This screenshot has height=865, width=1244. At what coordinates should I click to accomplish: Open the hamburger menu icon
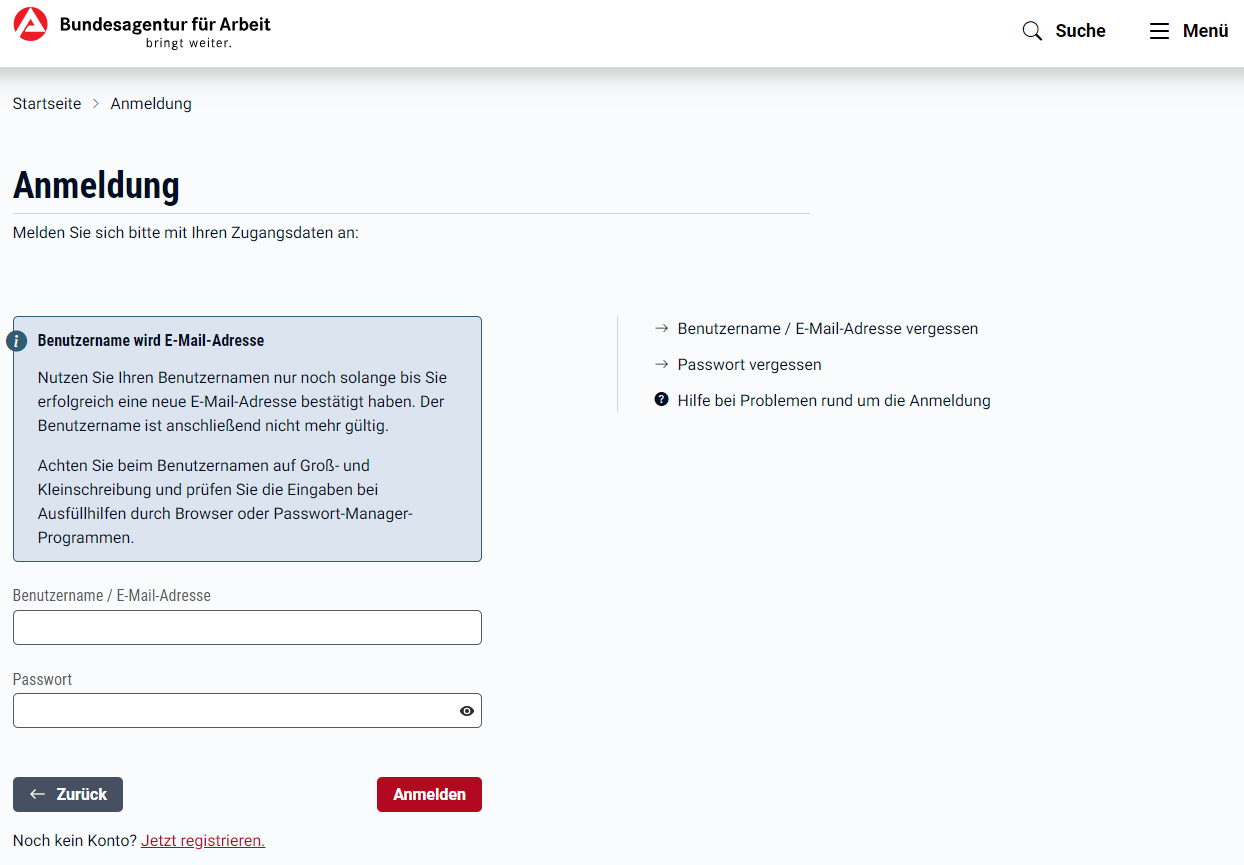(x=1159, y=31)
